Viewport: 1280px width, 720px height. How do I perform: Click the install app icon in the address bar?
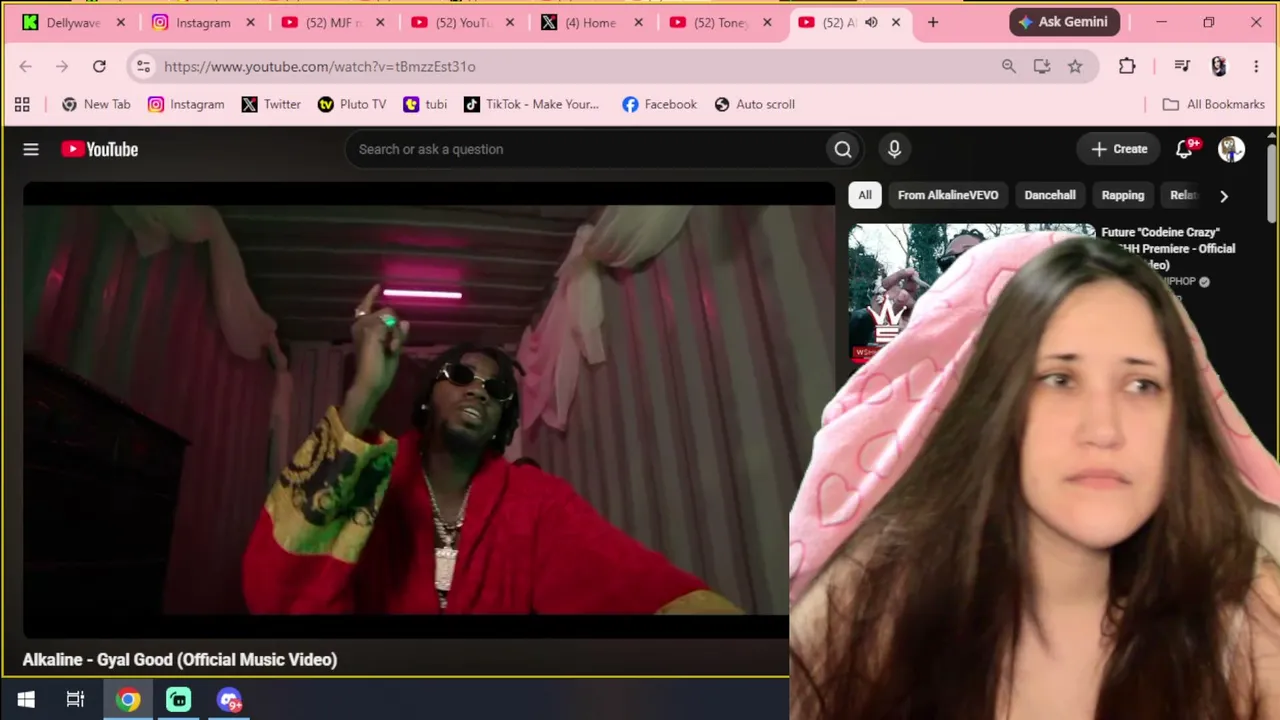[x=1042, y=66]
